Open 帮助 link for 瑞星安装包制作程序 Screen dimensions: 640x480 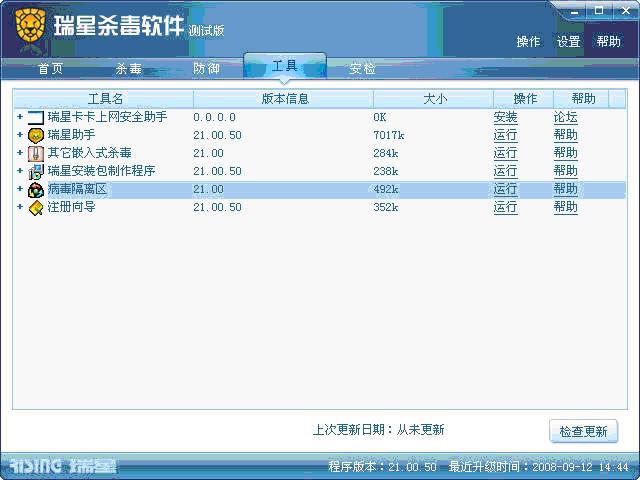coord(565,171)
